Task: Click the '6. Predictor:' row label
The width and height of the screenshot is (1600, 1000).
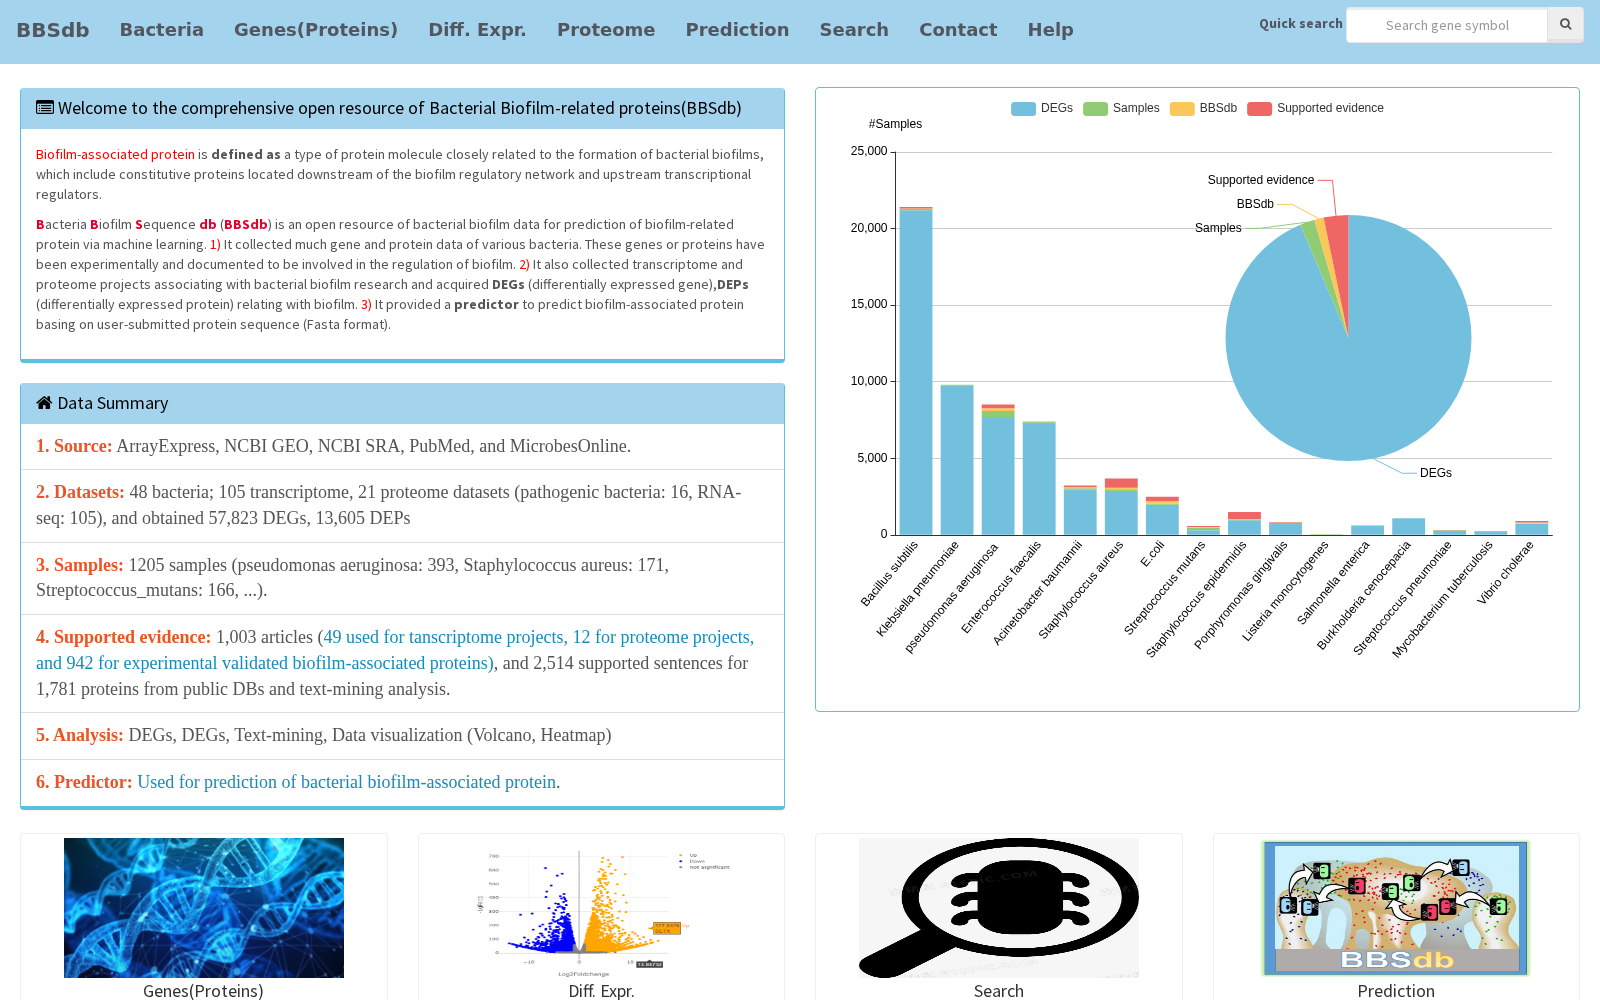Action: [x=84, y=782]
